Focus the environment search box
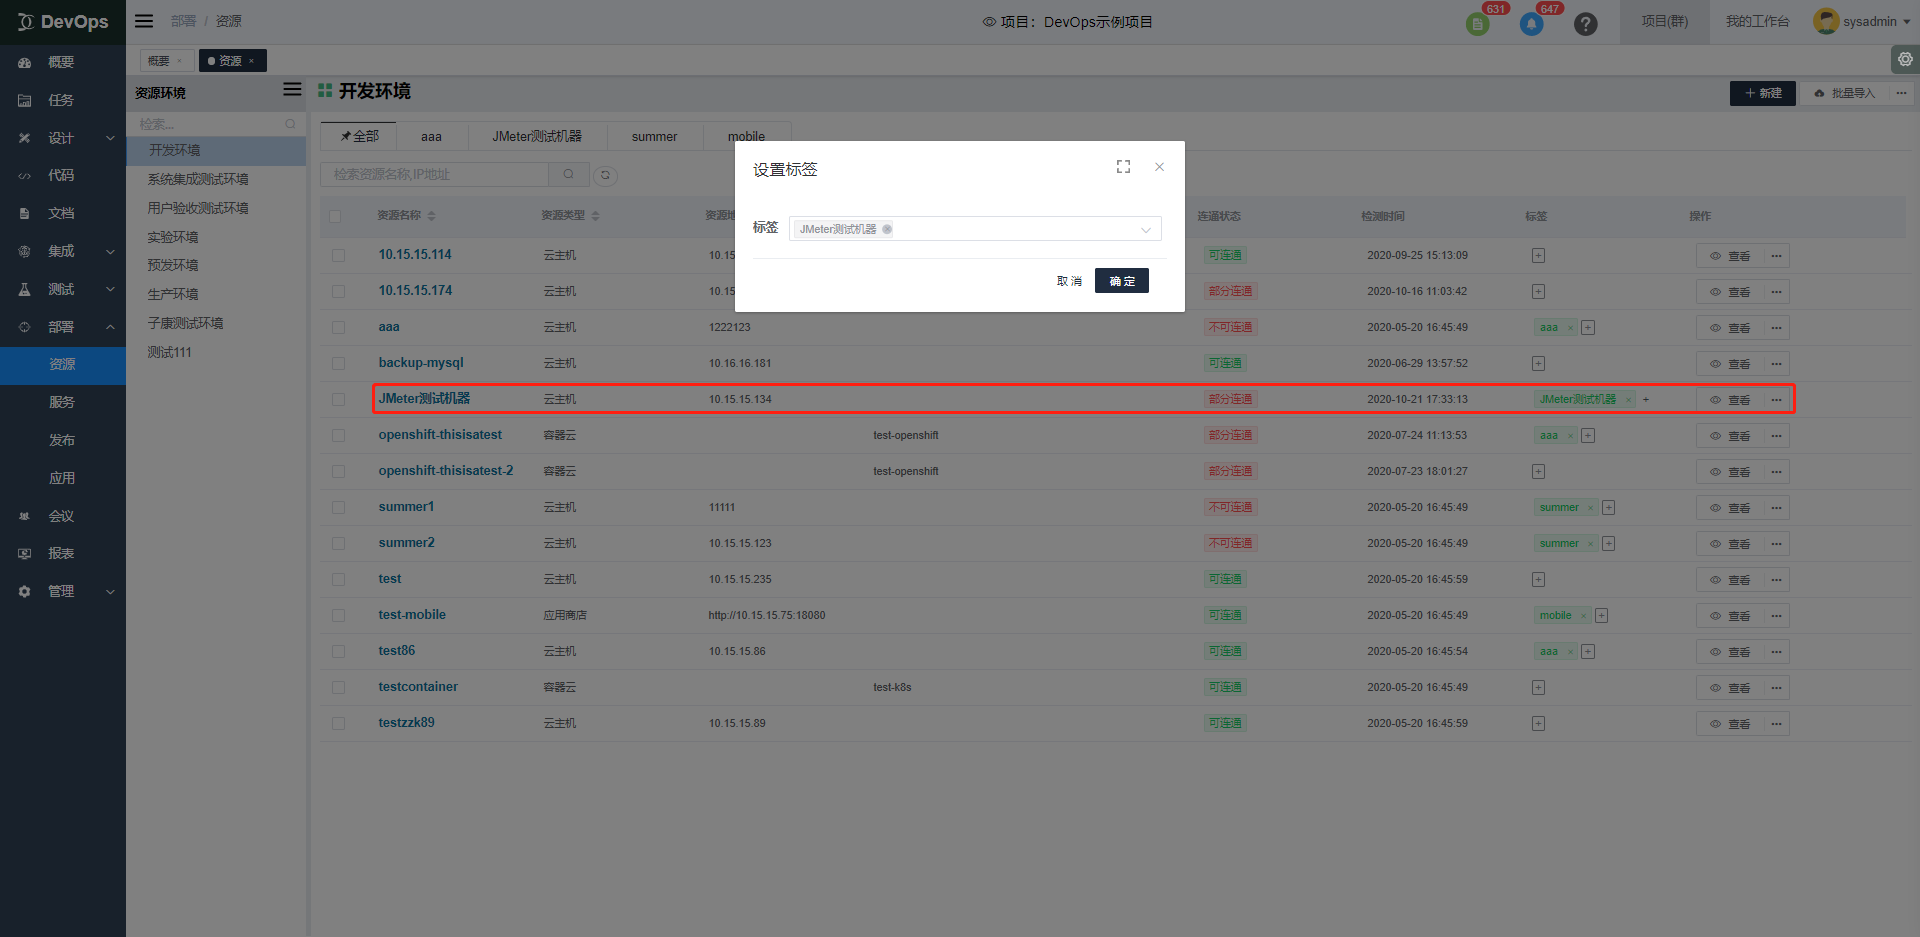Screen dimensions: 1920x937 coord(216,124)
